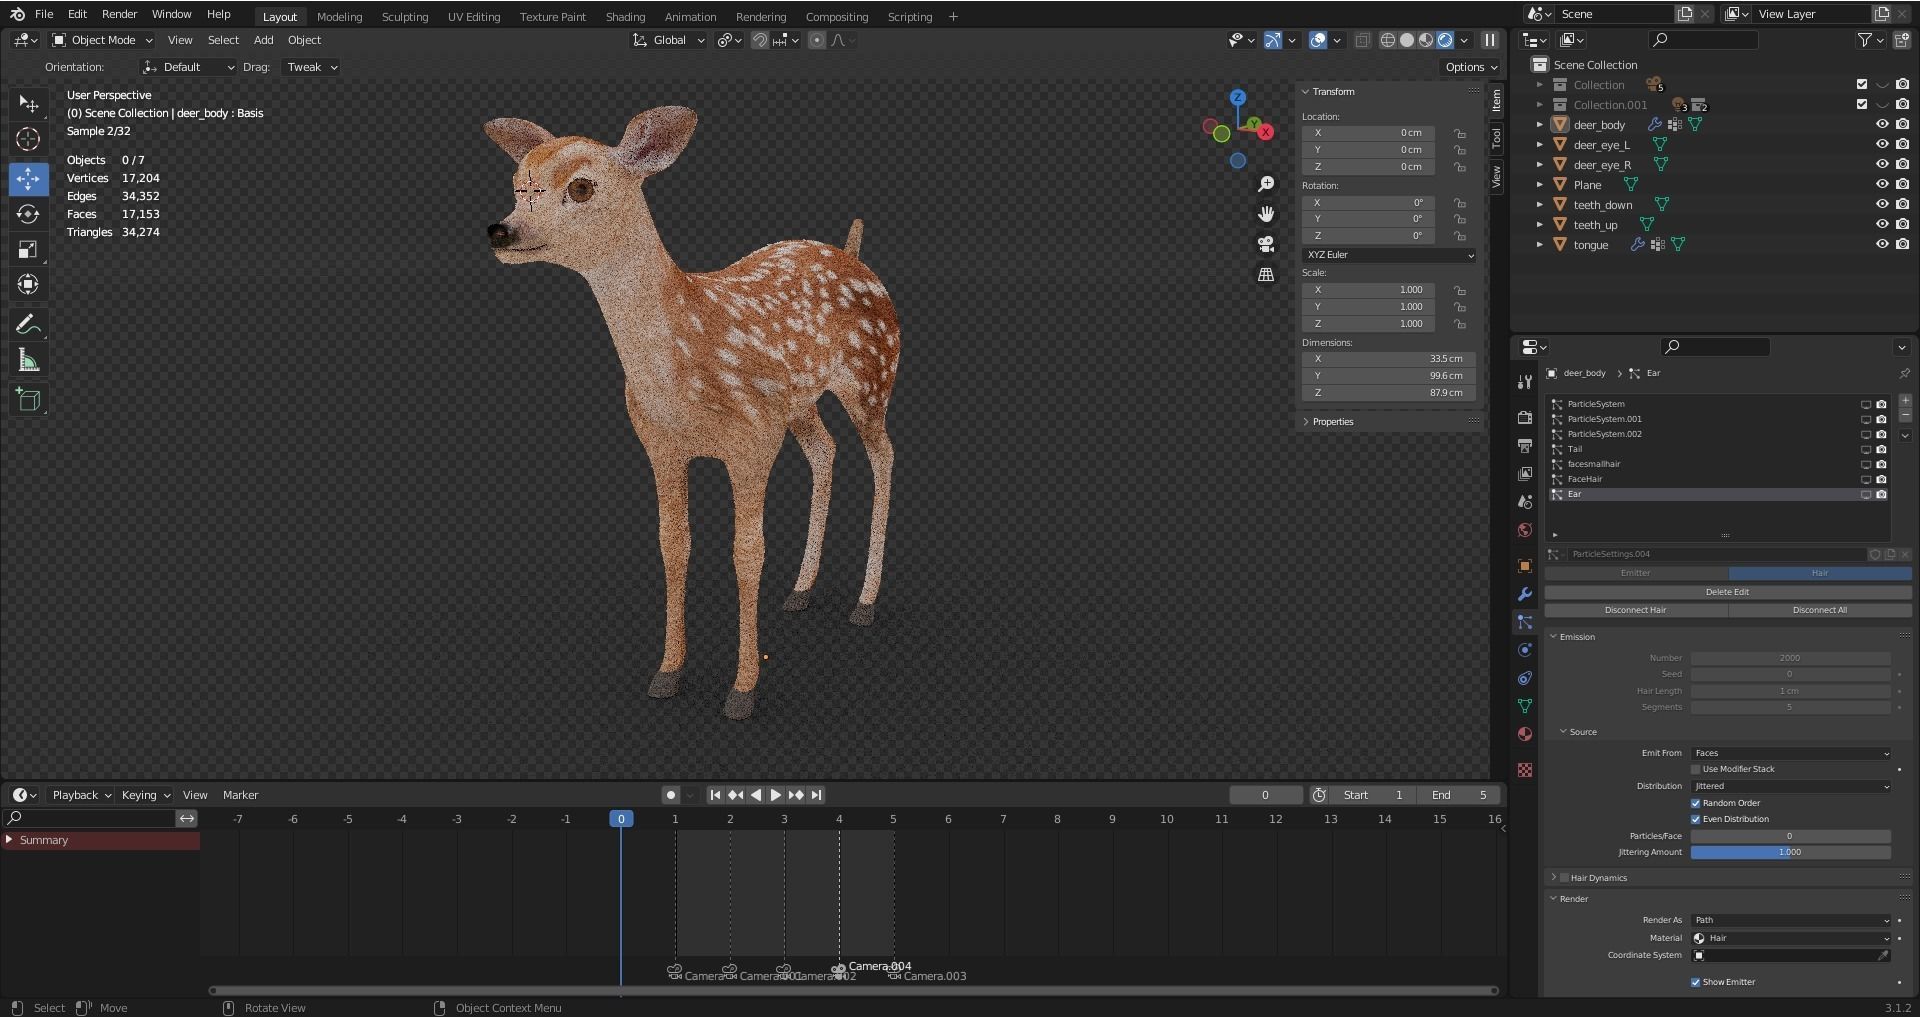Open the Output properties tab icon
Image resolution: width=1920 pixels, height=1017 pixels.
[1524, 445]
